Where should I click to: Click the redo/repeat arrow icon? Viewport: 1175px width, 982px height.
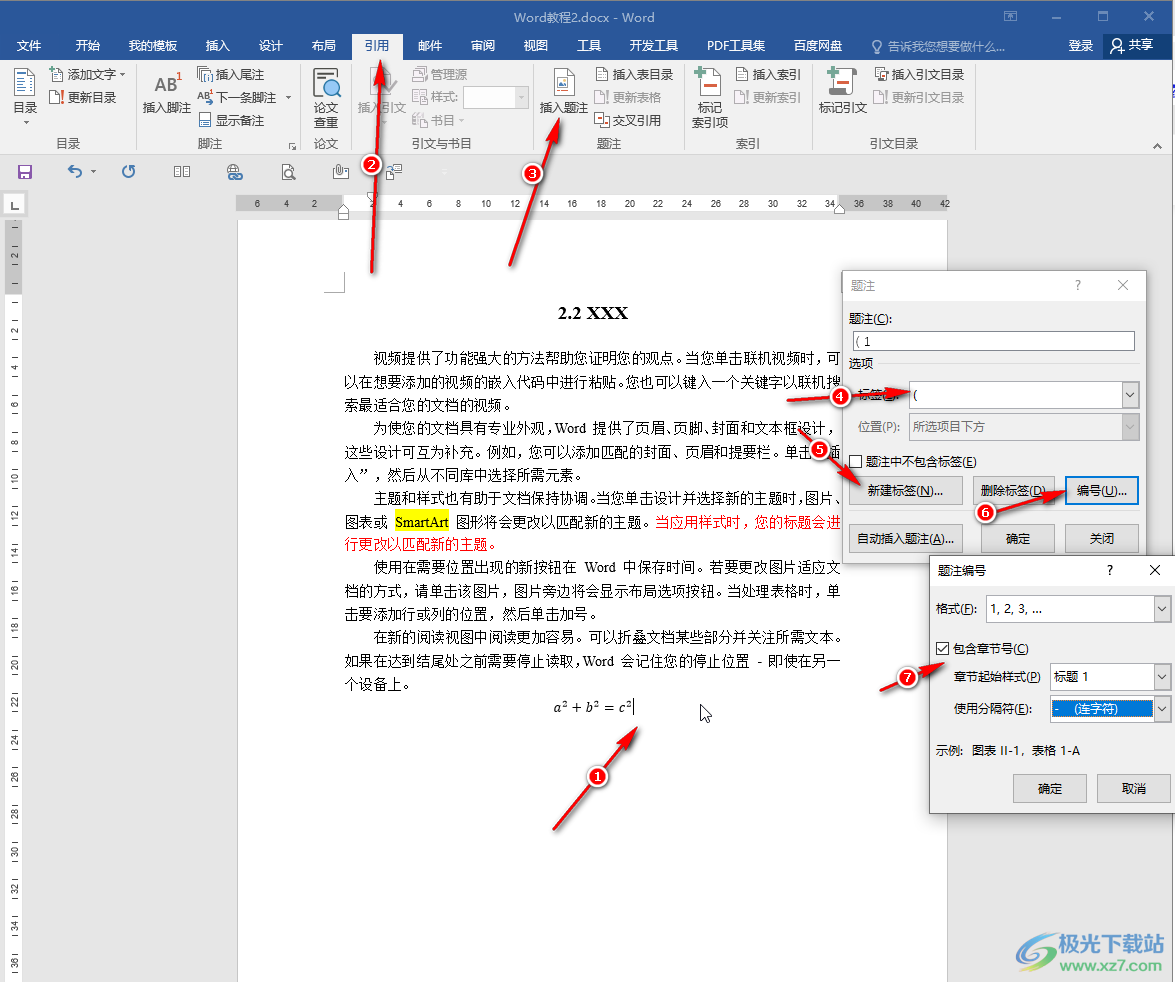pos(129,172)
